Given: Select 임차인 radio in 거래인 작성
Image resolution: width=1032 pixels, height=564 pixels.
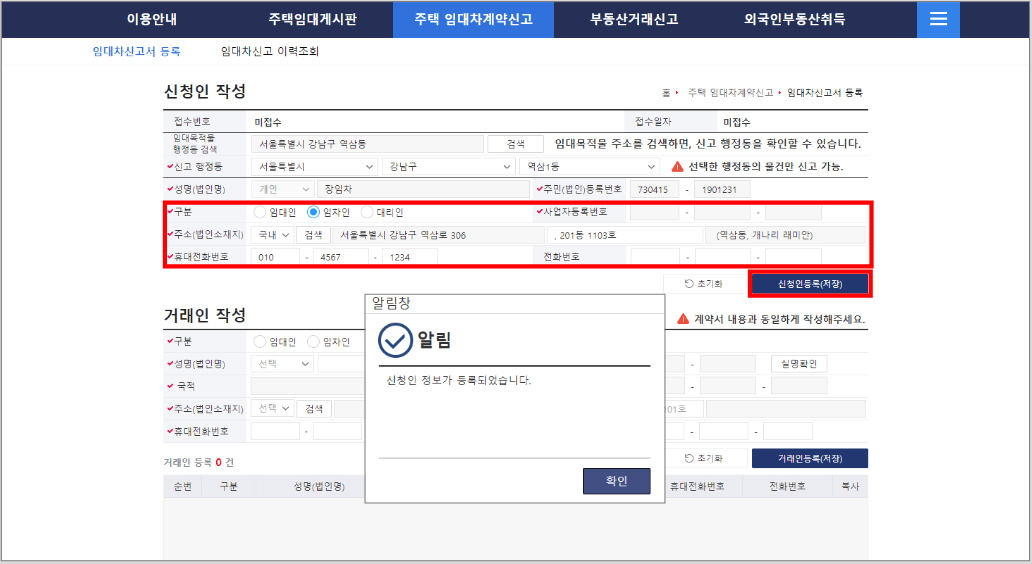Looking at the screenshot, I should tap(313, 342).
